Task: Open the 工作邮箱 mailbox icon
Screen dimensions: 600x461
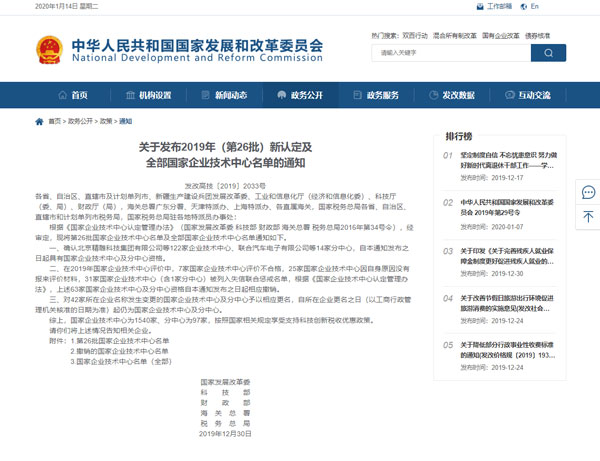Action: (480, 7)
